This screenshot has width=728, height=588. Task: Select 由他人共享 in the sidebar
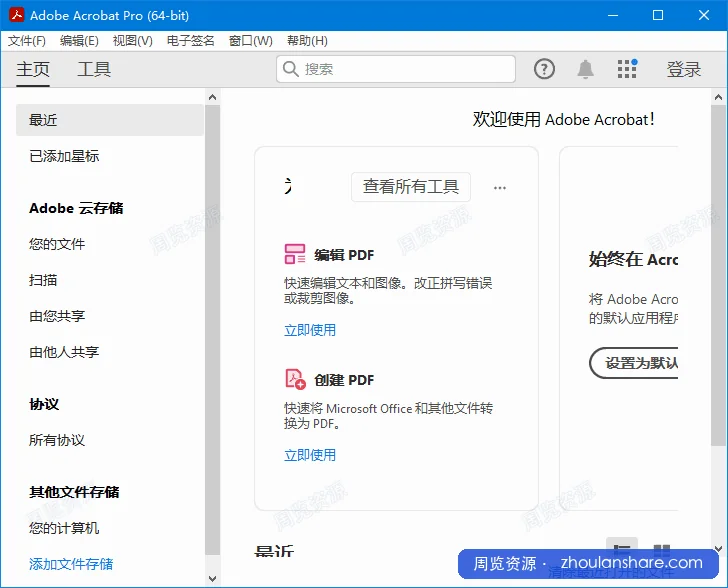pos(64,352)
